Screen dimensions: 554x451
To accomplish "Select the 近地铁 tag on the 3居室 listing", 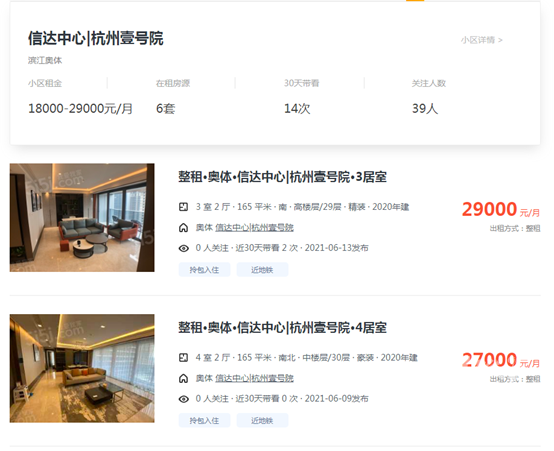I will pyautogui.click(x=262, y=270).
